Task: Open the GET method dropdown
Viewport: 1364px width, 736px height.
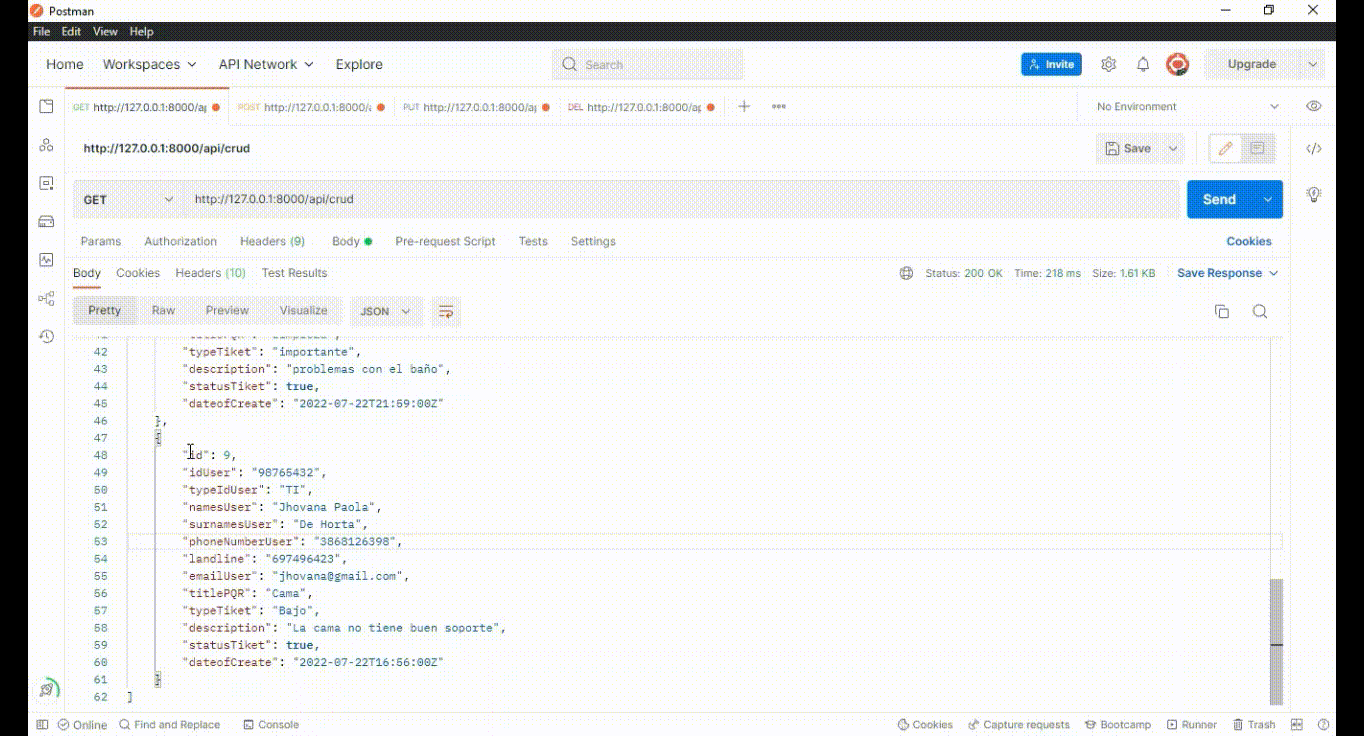Action: point(128,200)
